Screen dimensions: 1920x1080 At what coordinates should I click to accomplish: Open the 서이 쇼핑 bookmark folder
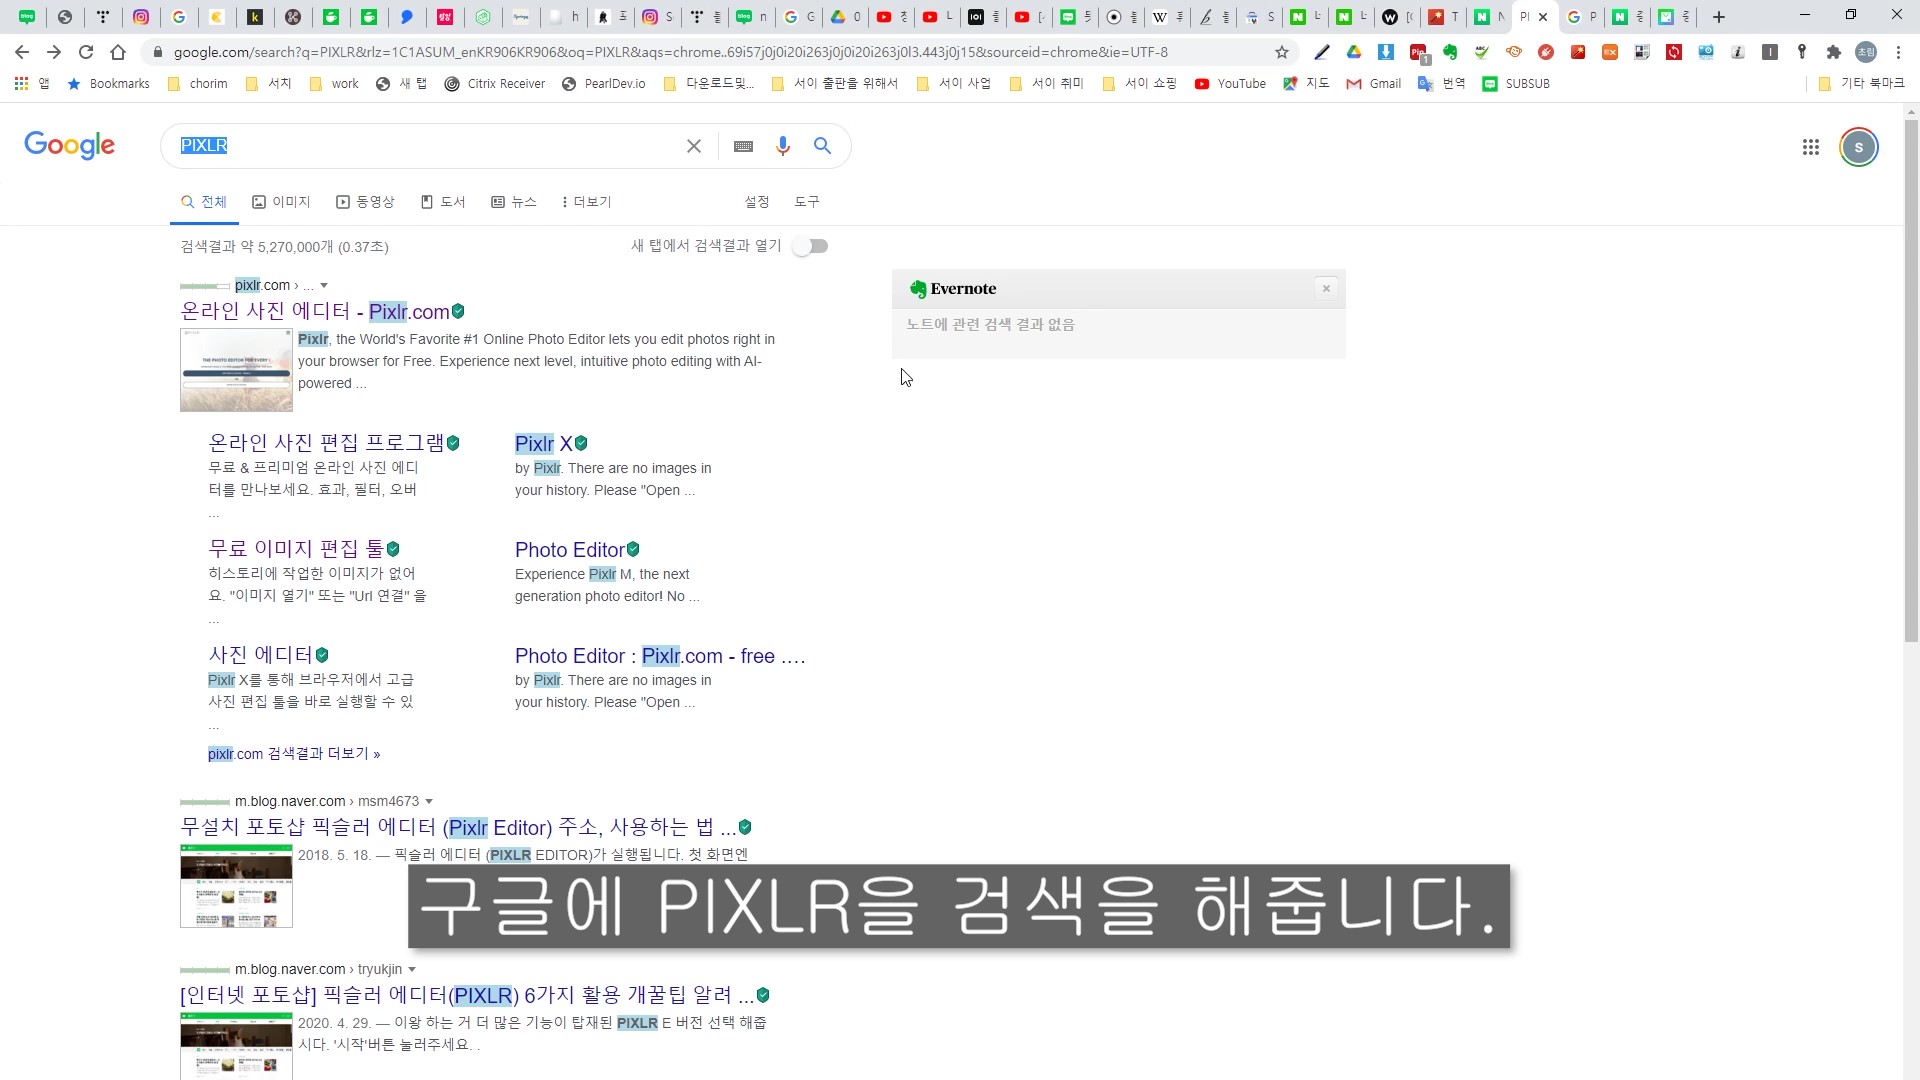coord(1140,84)
